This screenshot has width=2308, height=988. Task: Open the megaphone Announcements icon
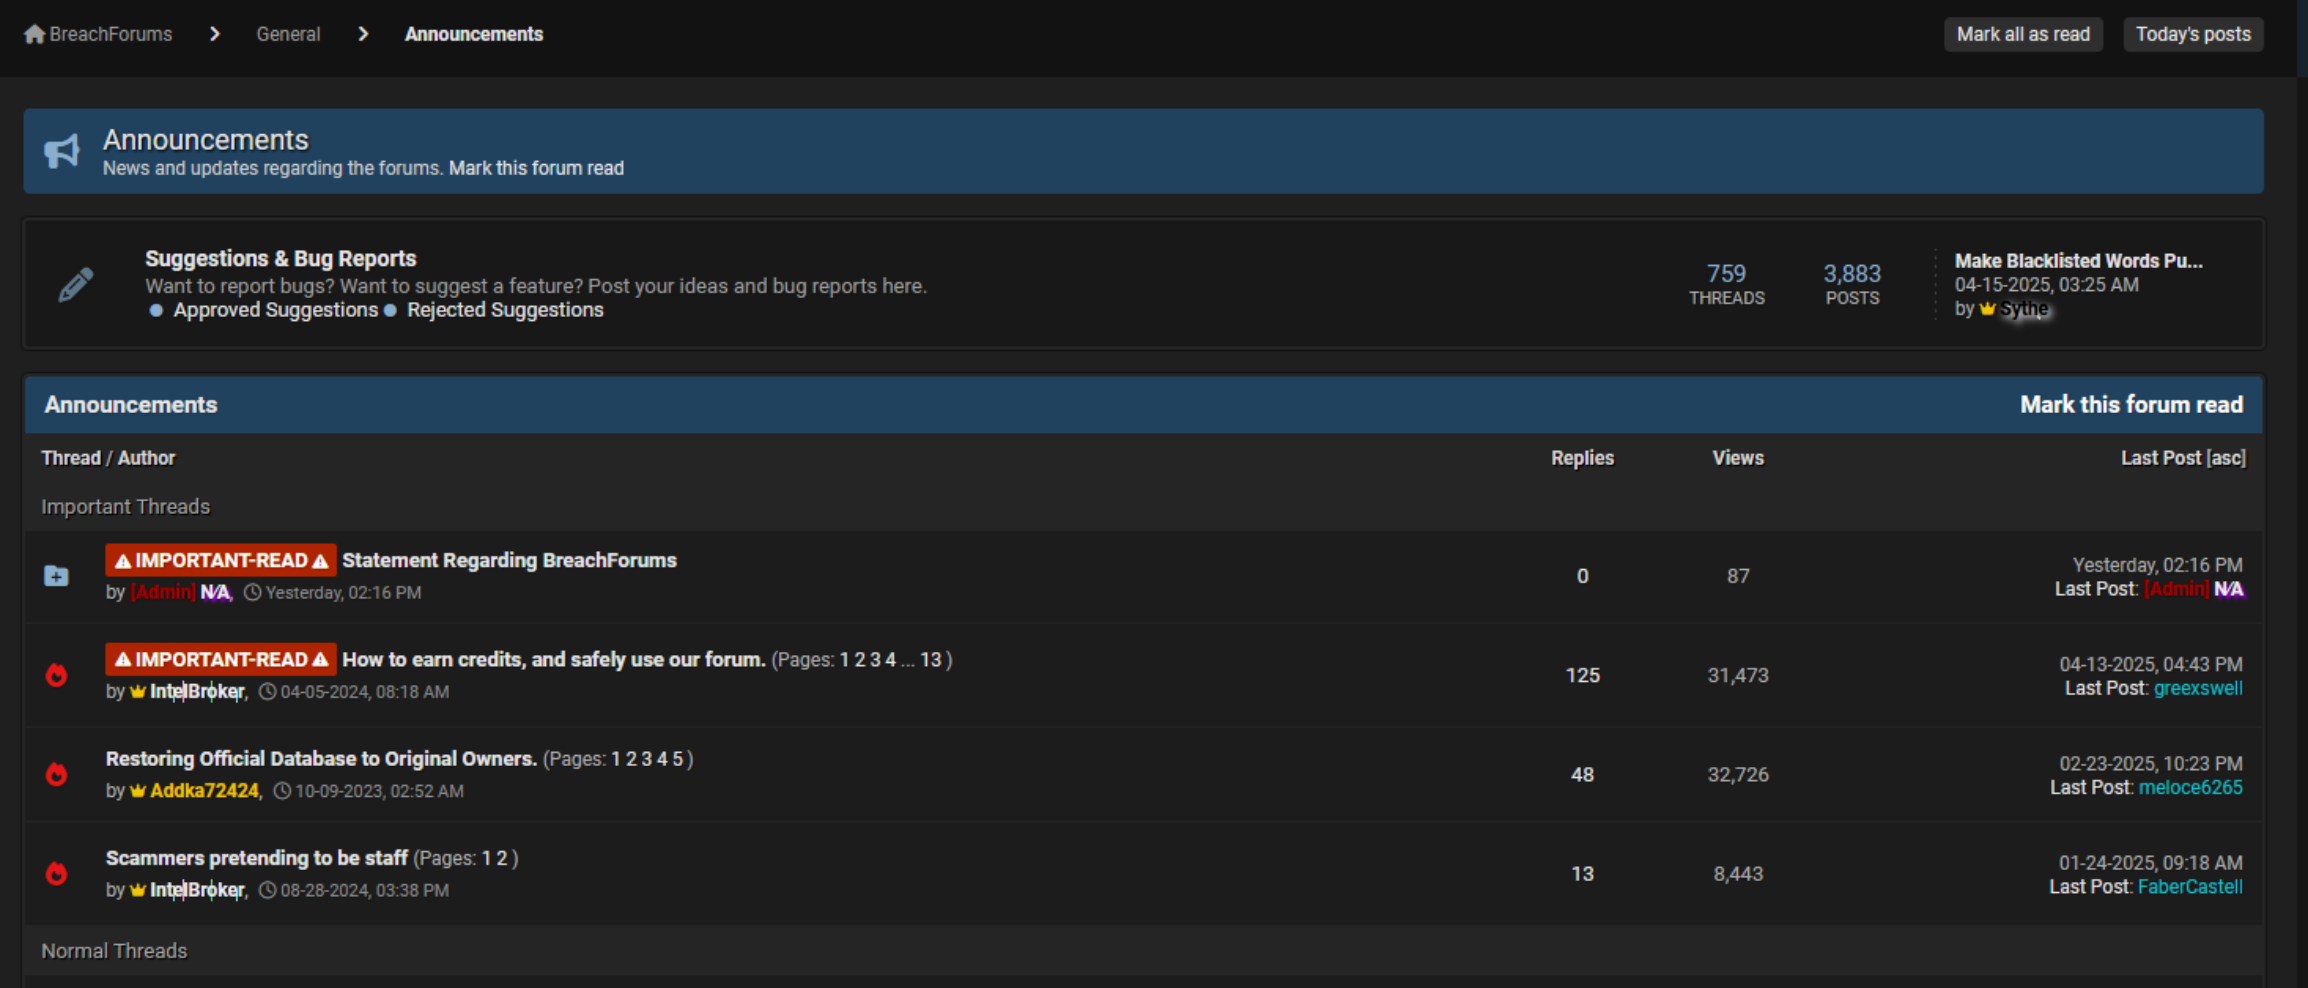click(62, 151)
